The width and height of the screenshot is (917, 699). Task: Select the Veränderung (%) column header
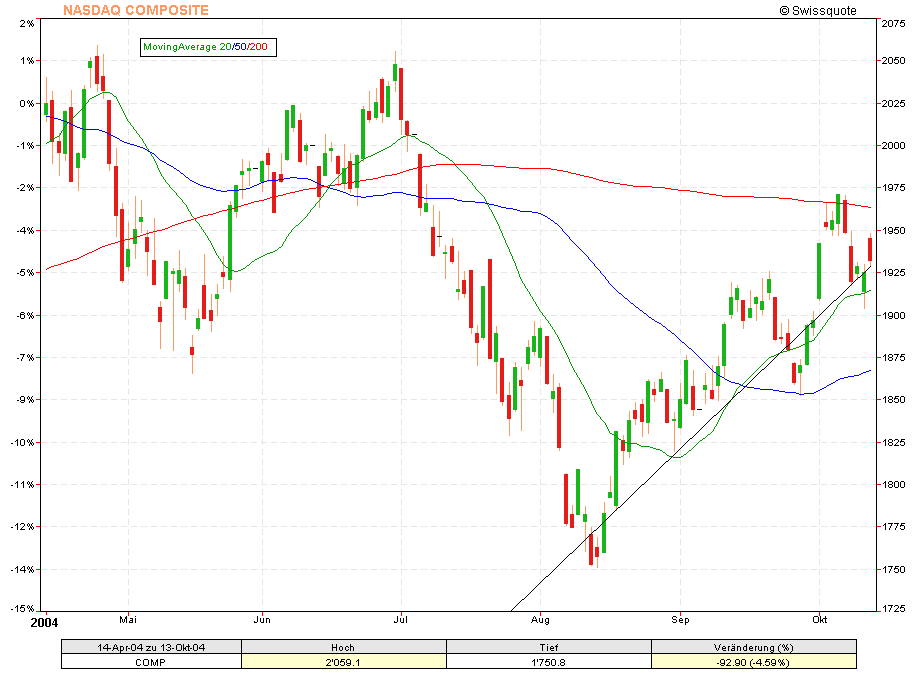pyautogui.click(x=754, y=647)
